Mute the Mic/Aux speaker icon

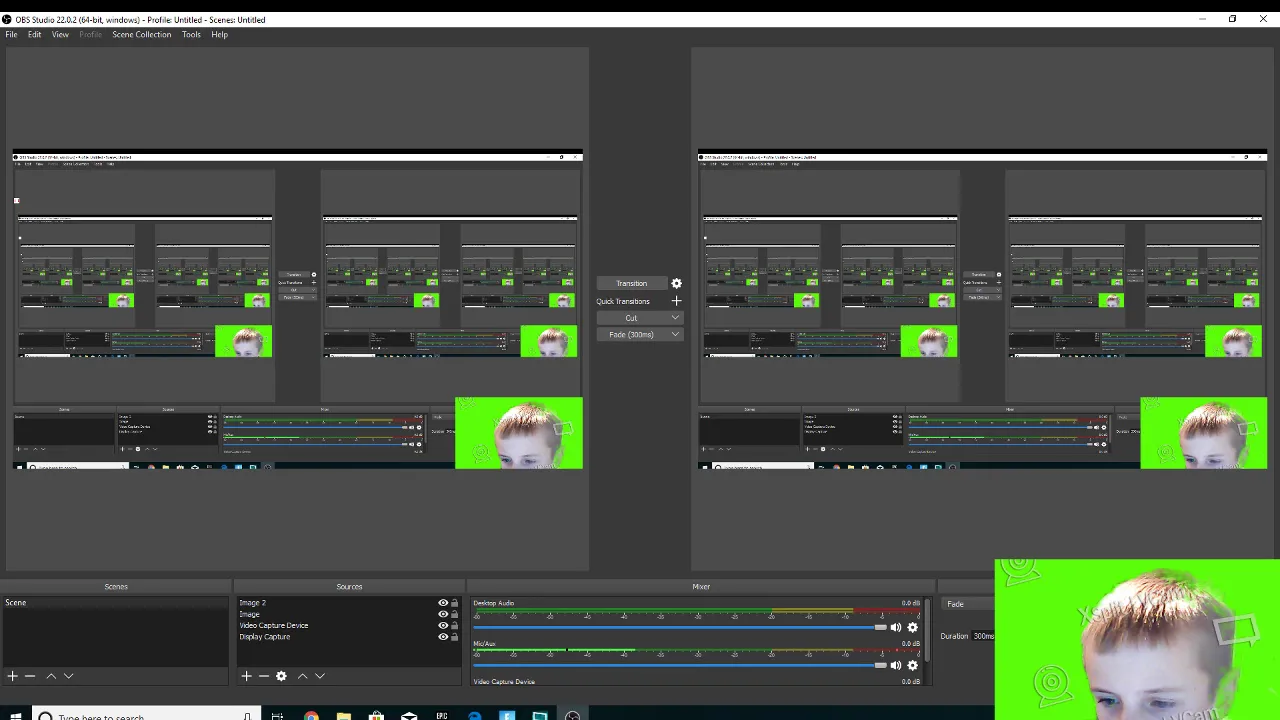pos(896,665)
